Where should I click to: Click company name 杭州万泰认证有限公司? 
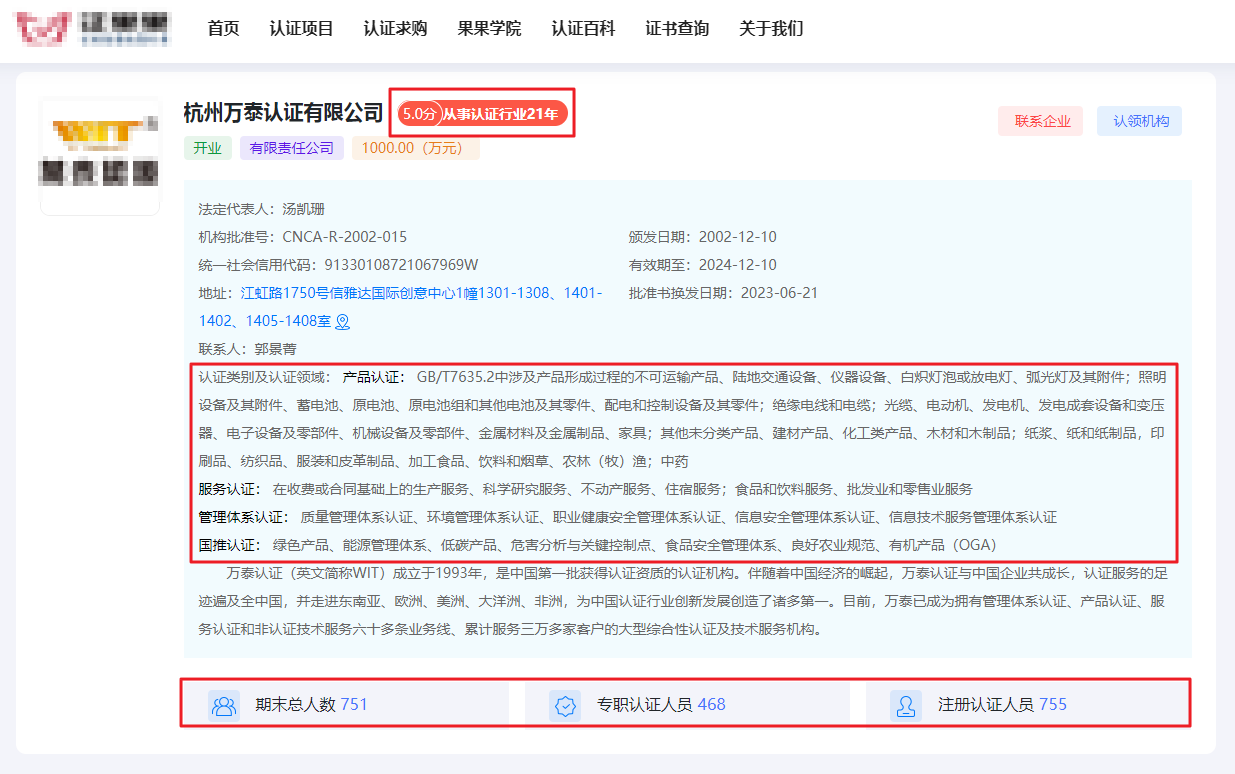[x=284, y=113]
